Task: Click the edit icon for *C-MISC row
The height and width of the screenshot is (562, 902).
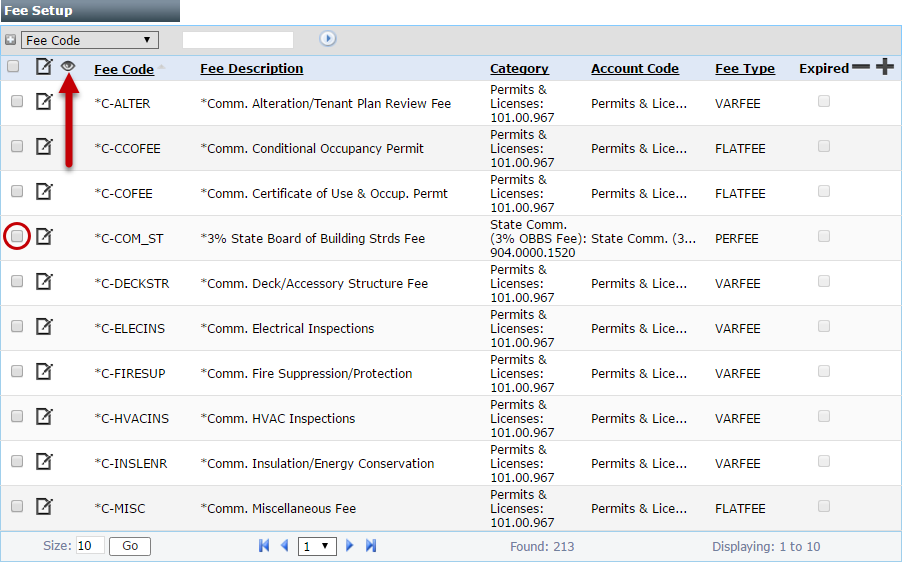Action: [44, 506]
